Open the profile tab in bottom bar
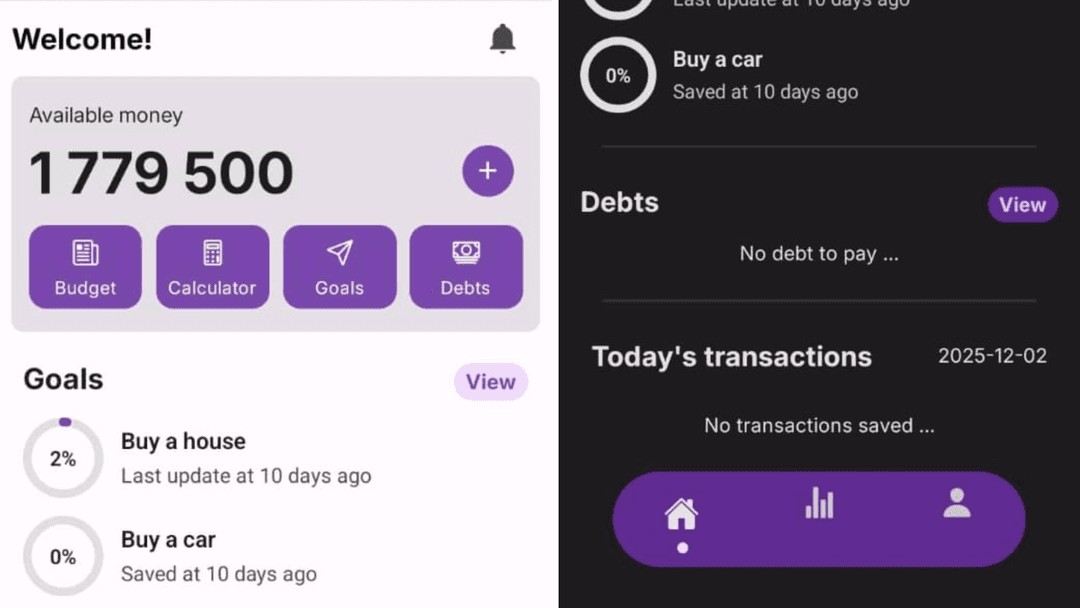This screenshot has height=608, width=1080. [956, 503]
